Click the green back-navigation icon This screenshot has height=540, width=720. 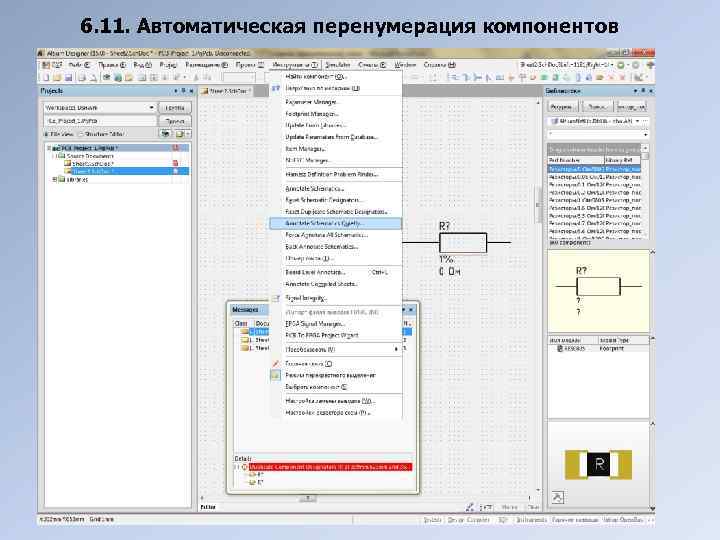pyautogui.click(x=621, y=65)
